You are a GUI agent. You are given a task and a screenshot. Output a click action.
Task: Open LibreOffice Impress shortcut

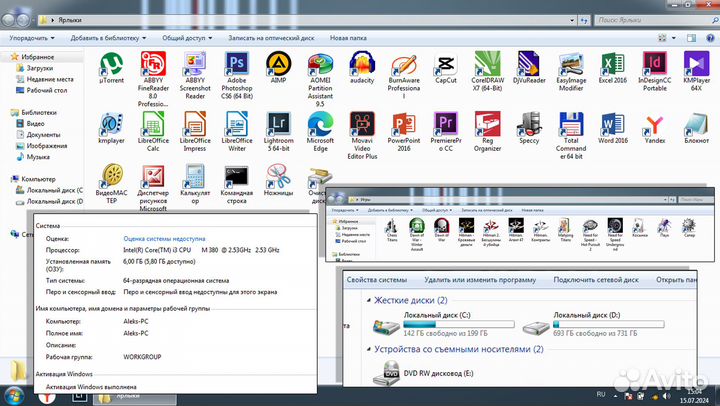coord(195,131)
